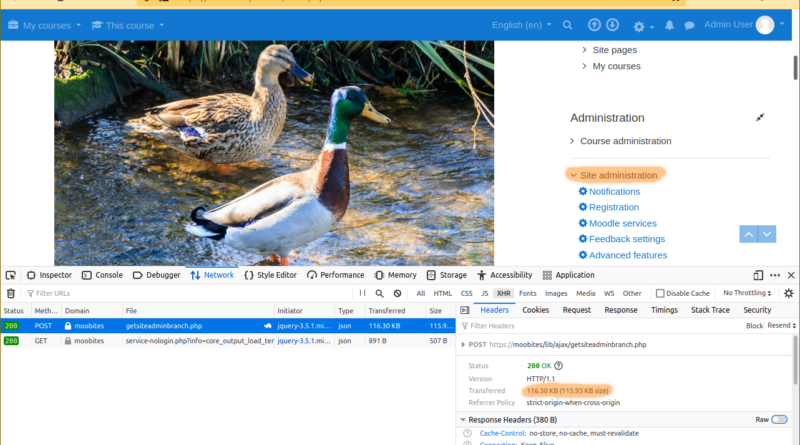Viewport: 800px width, 445px height.
Task: Activate the element picker tool in devtools
Action: coord(11,275)
